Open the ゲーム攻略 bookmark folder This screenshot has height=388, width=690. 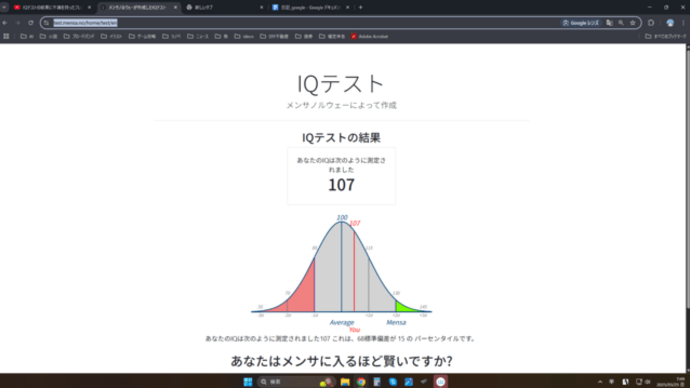coord(142,37)
